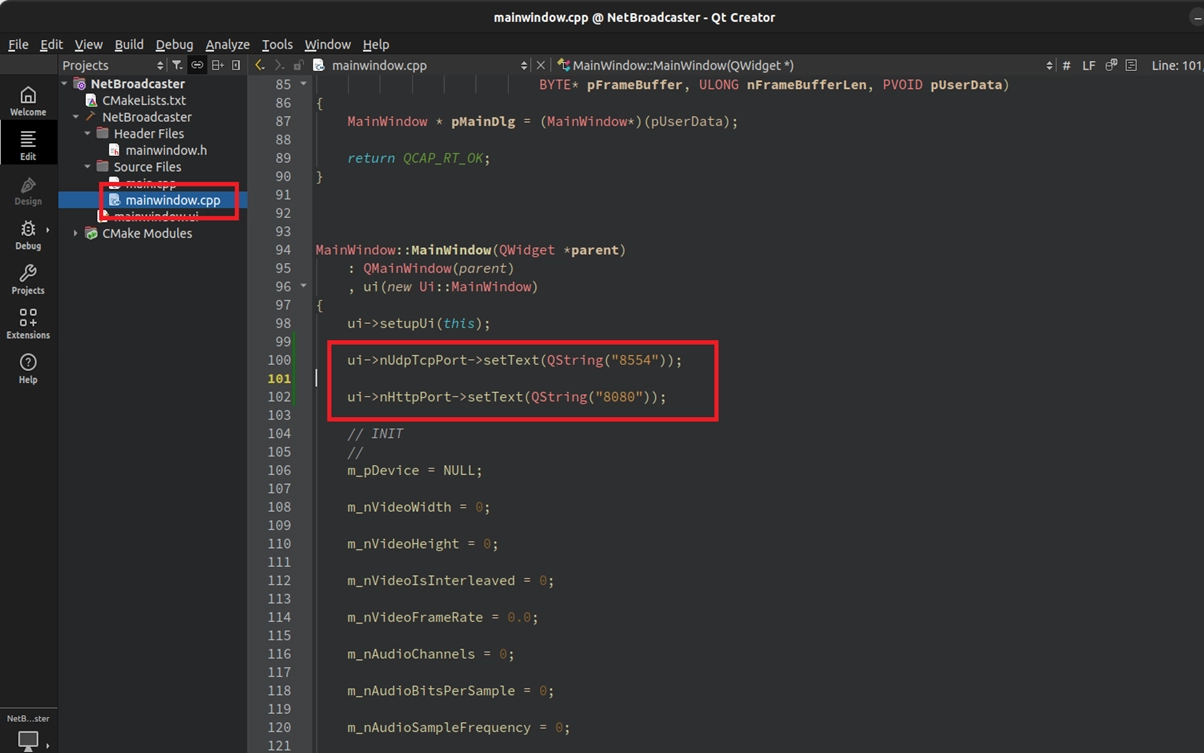The width and height of the screenshot is (1204, 753).
Task: Click "8080" string on line 102
Action: pos(618,397)
